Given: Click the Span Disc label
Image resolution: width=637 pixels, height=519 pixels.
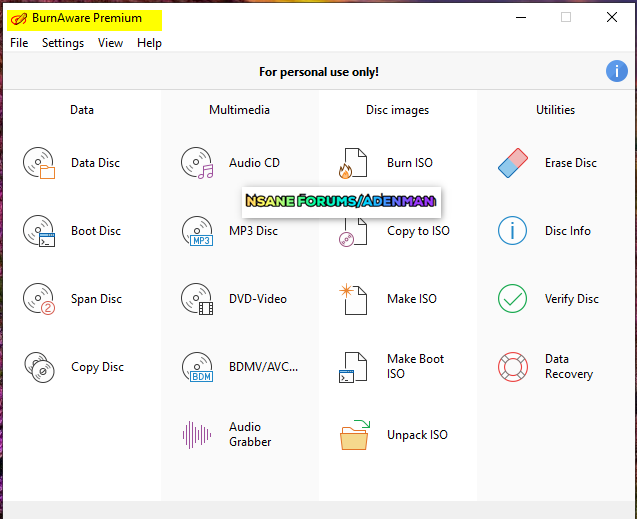Looking at the screenshot, I should (x=96, y=299).
